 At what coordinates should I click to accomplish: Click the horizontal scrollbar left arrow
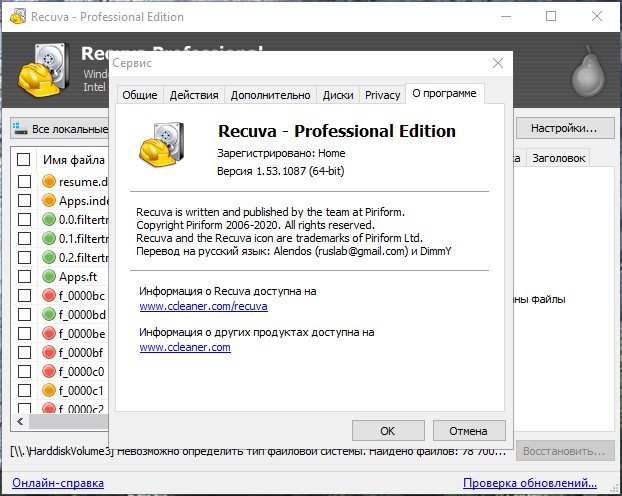coord(20,421)
